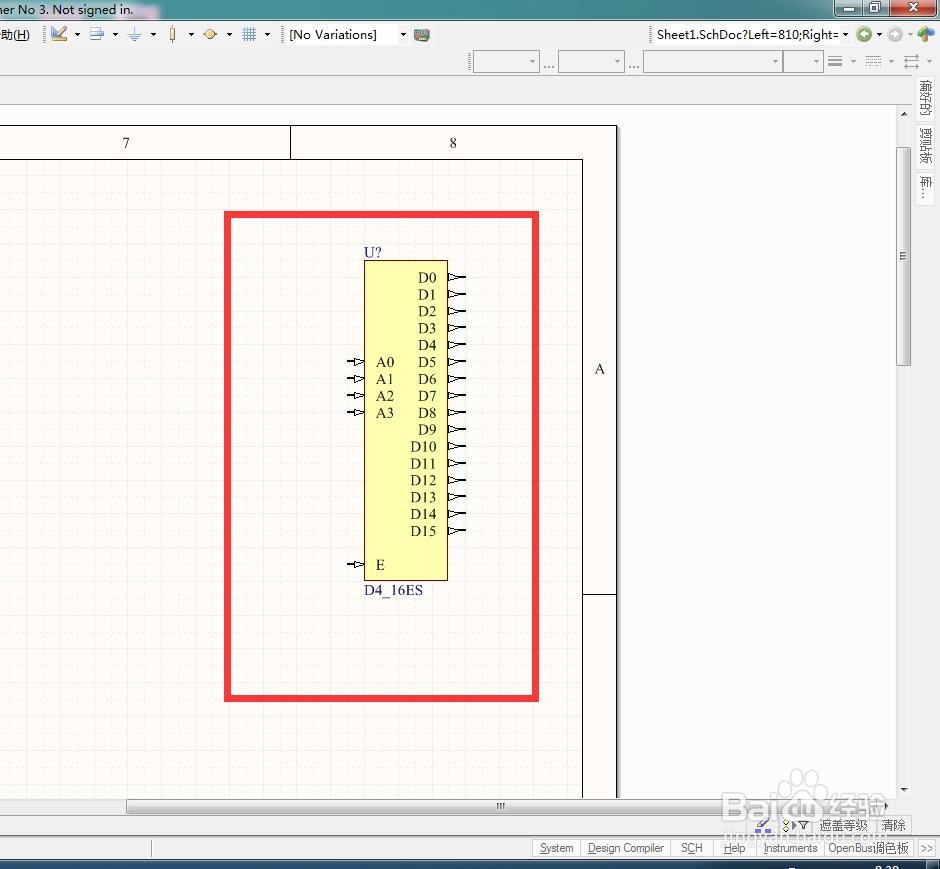Open the System panel button
The image size is (940, 869).
point(556,848)
